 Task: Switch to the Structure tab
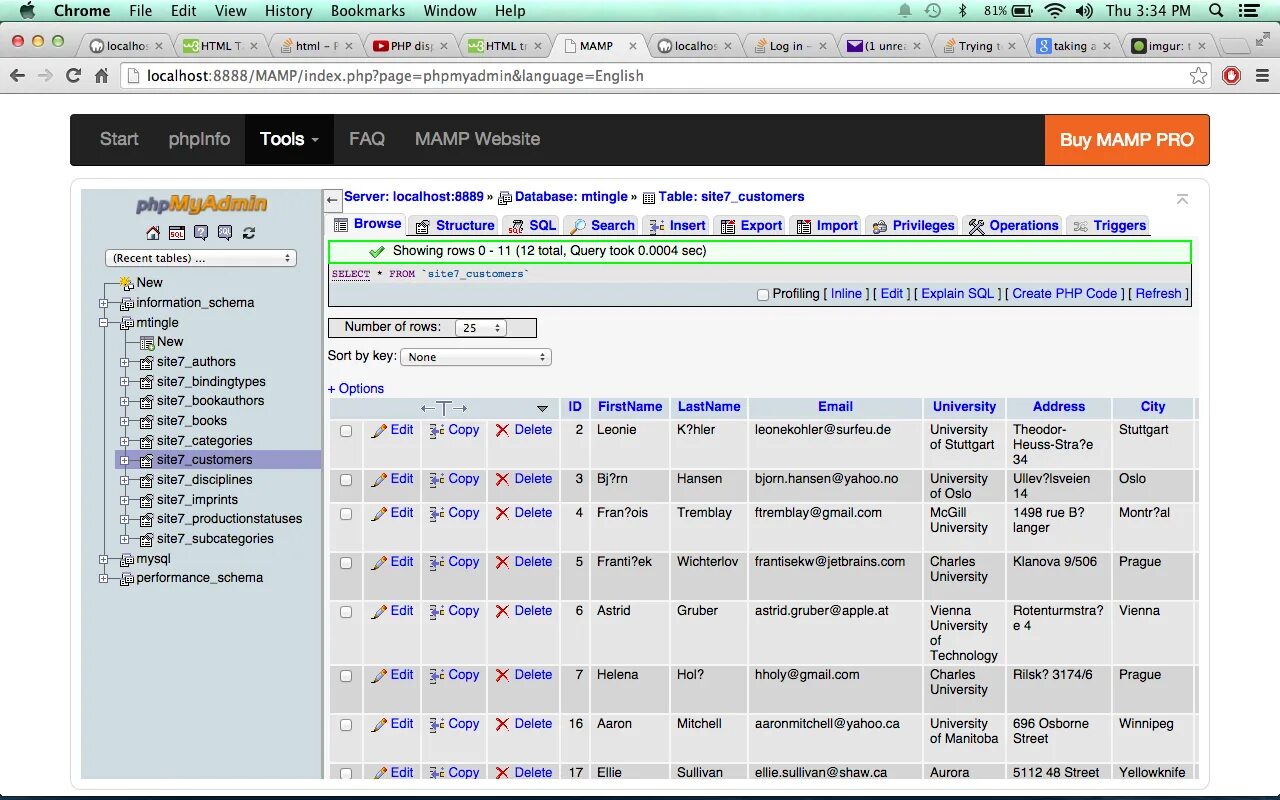[455, 226]
